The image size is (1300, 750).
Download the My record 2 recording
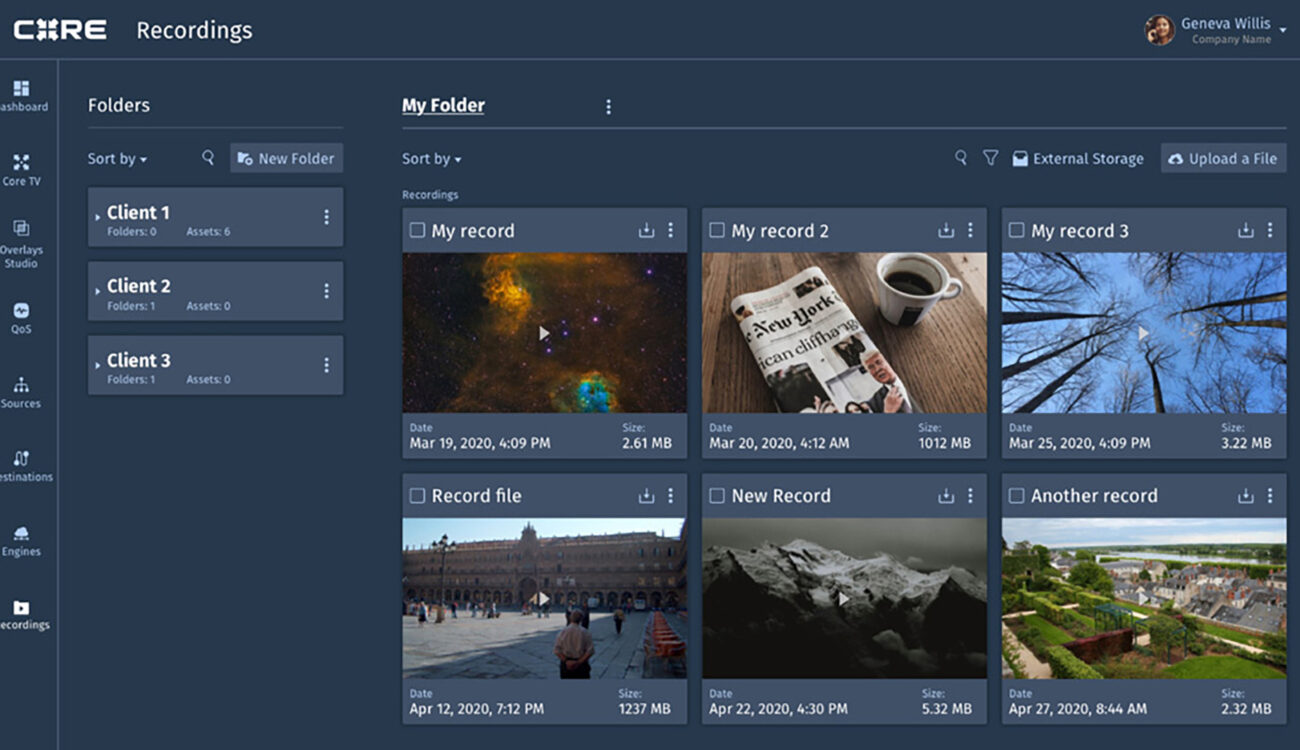(x=946, y=230)
